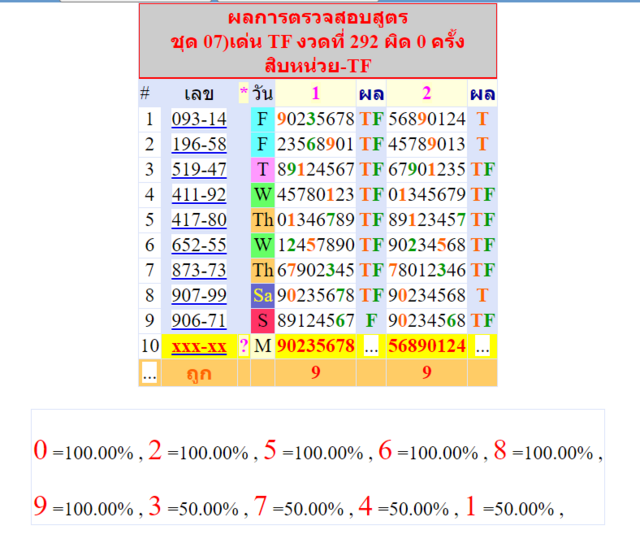The image size is (640, 543).
Task: Click value 89124567 in row 3
Action: click(316, 169)
